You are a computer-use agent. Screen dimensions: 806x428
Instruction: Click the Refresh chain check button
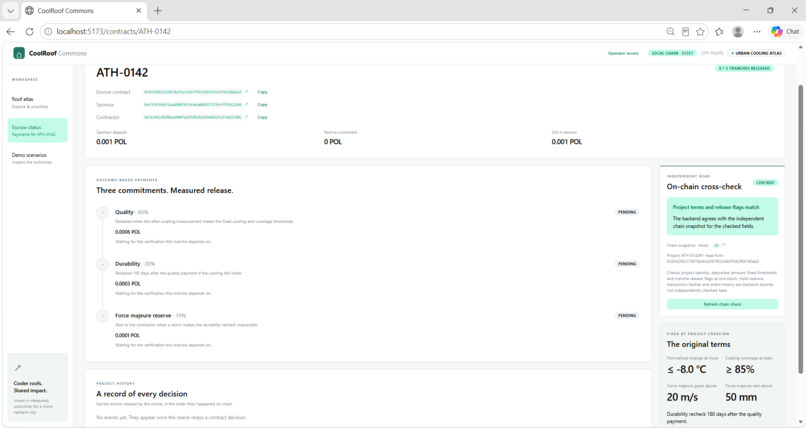[x=722, y=304]
